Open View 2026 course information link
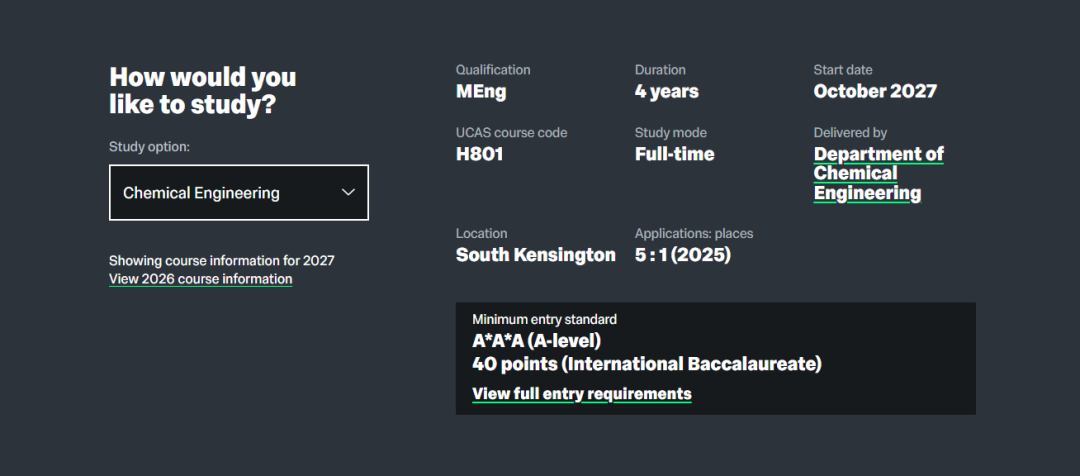Viewport: 1080px width, 476px height. (x=200, y=279)
